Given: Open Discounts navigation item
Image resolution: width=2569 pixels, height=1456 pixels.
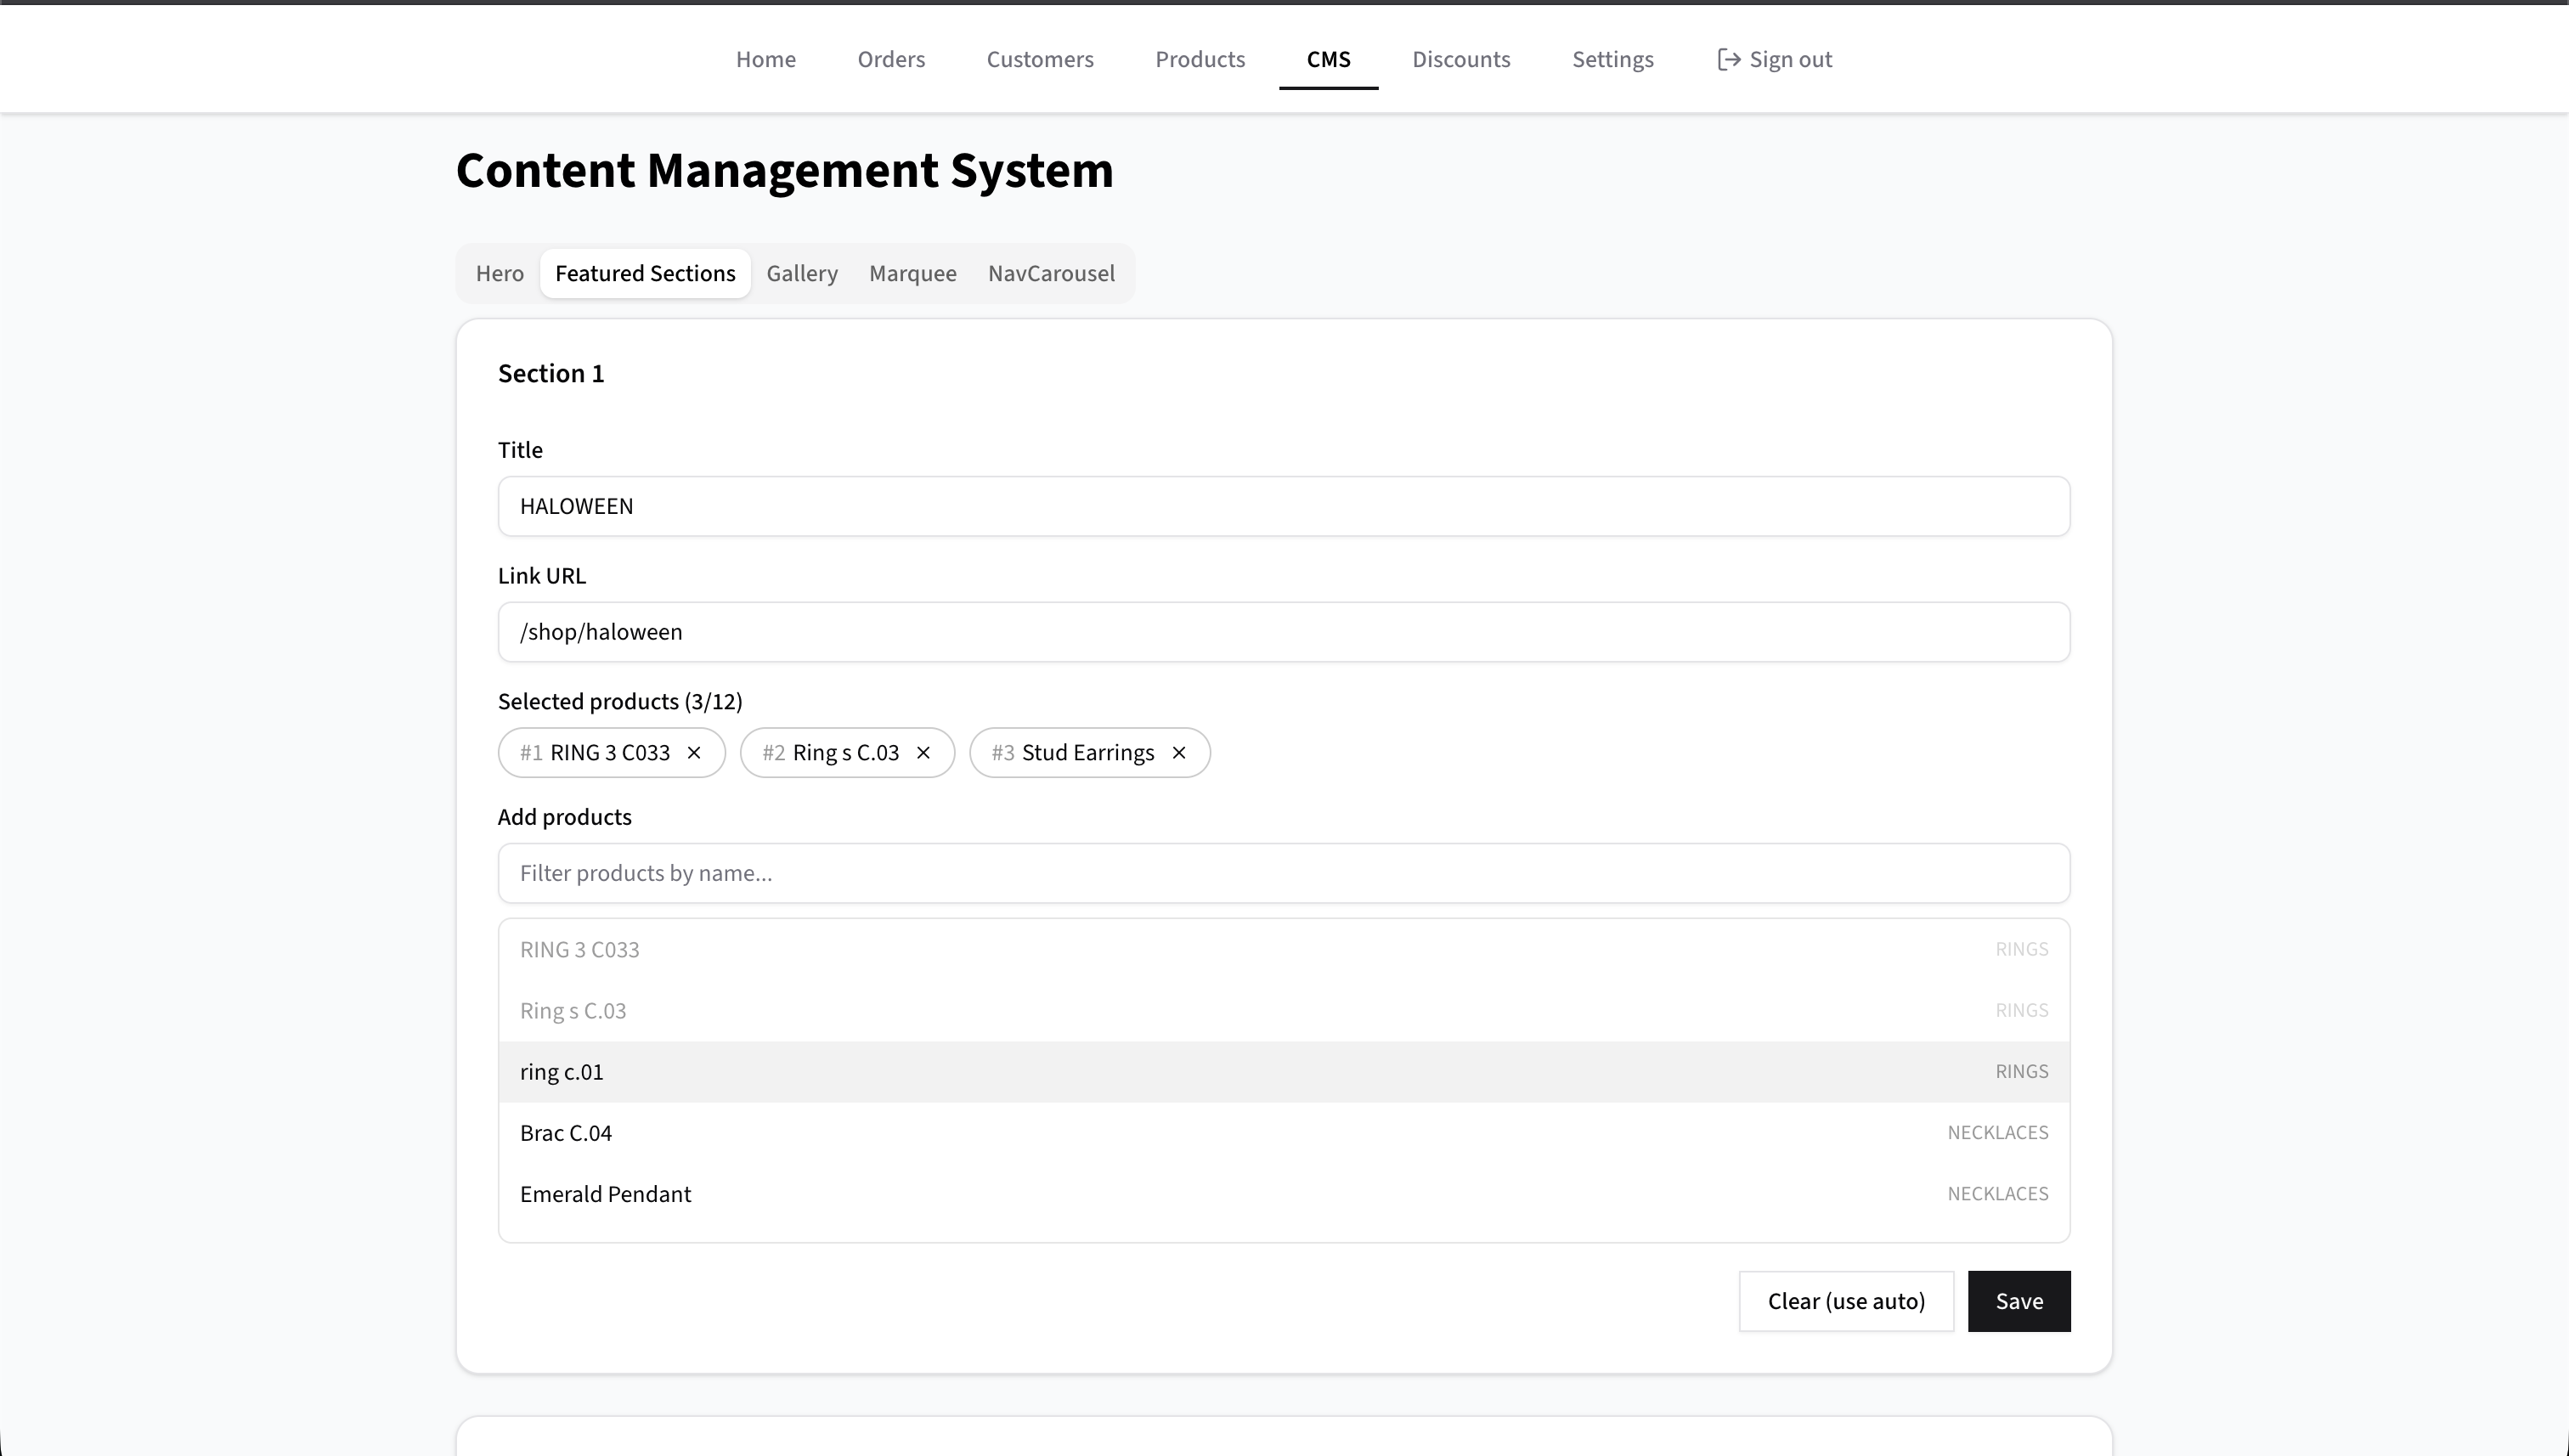Looking at the screenshot, I should coord(1461,60).
